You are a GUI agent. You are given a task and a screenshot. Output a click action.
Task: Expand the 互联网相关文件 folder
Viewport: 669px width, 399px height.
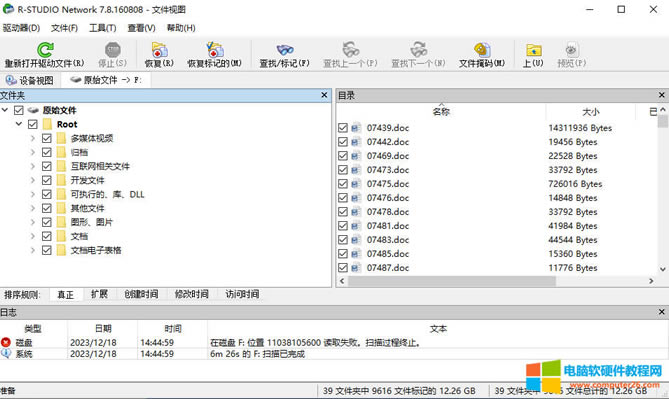coord(33,166)
